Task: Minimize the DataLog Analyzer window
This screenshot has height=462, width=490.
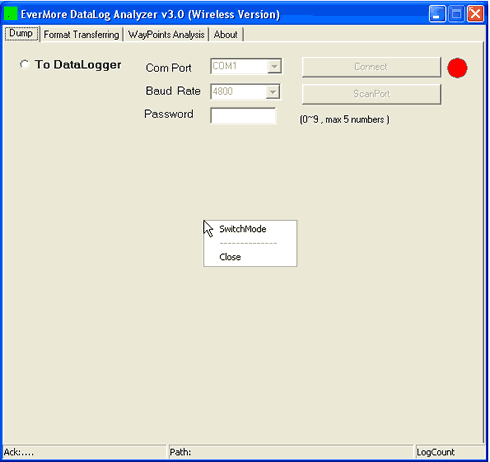Action: click(x=437, y=14)
